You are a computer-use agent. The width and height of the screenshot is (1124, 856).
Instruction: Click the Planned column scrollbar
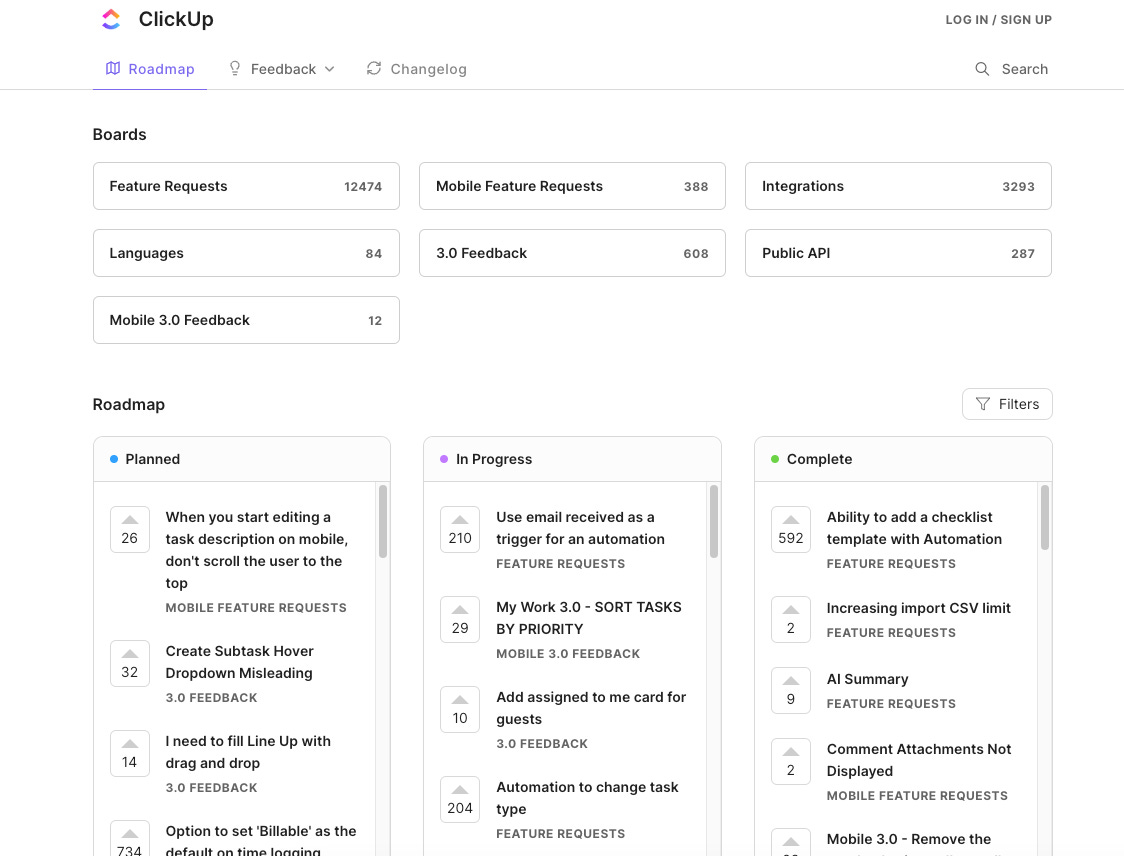(x=383, y=521)
